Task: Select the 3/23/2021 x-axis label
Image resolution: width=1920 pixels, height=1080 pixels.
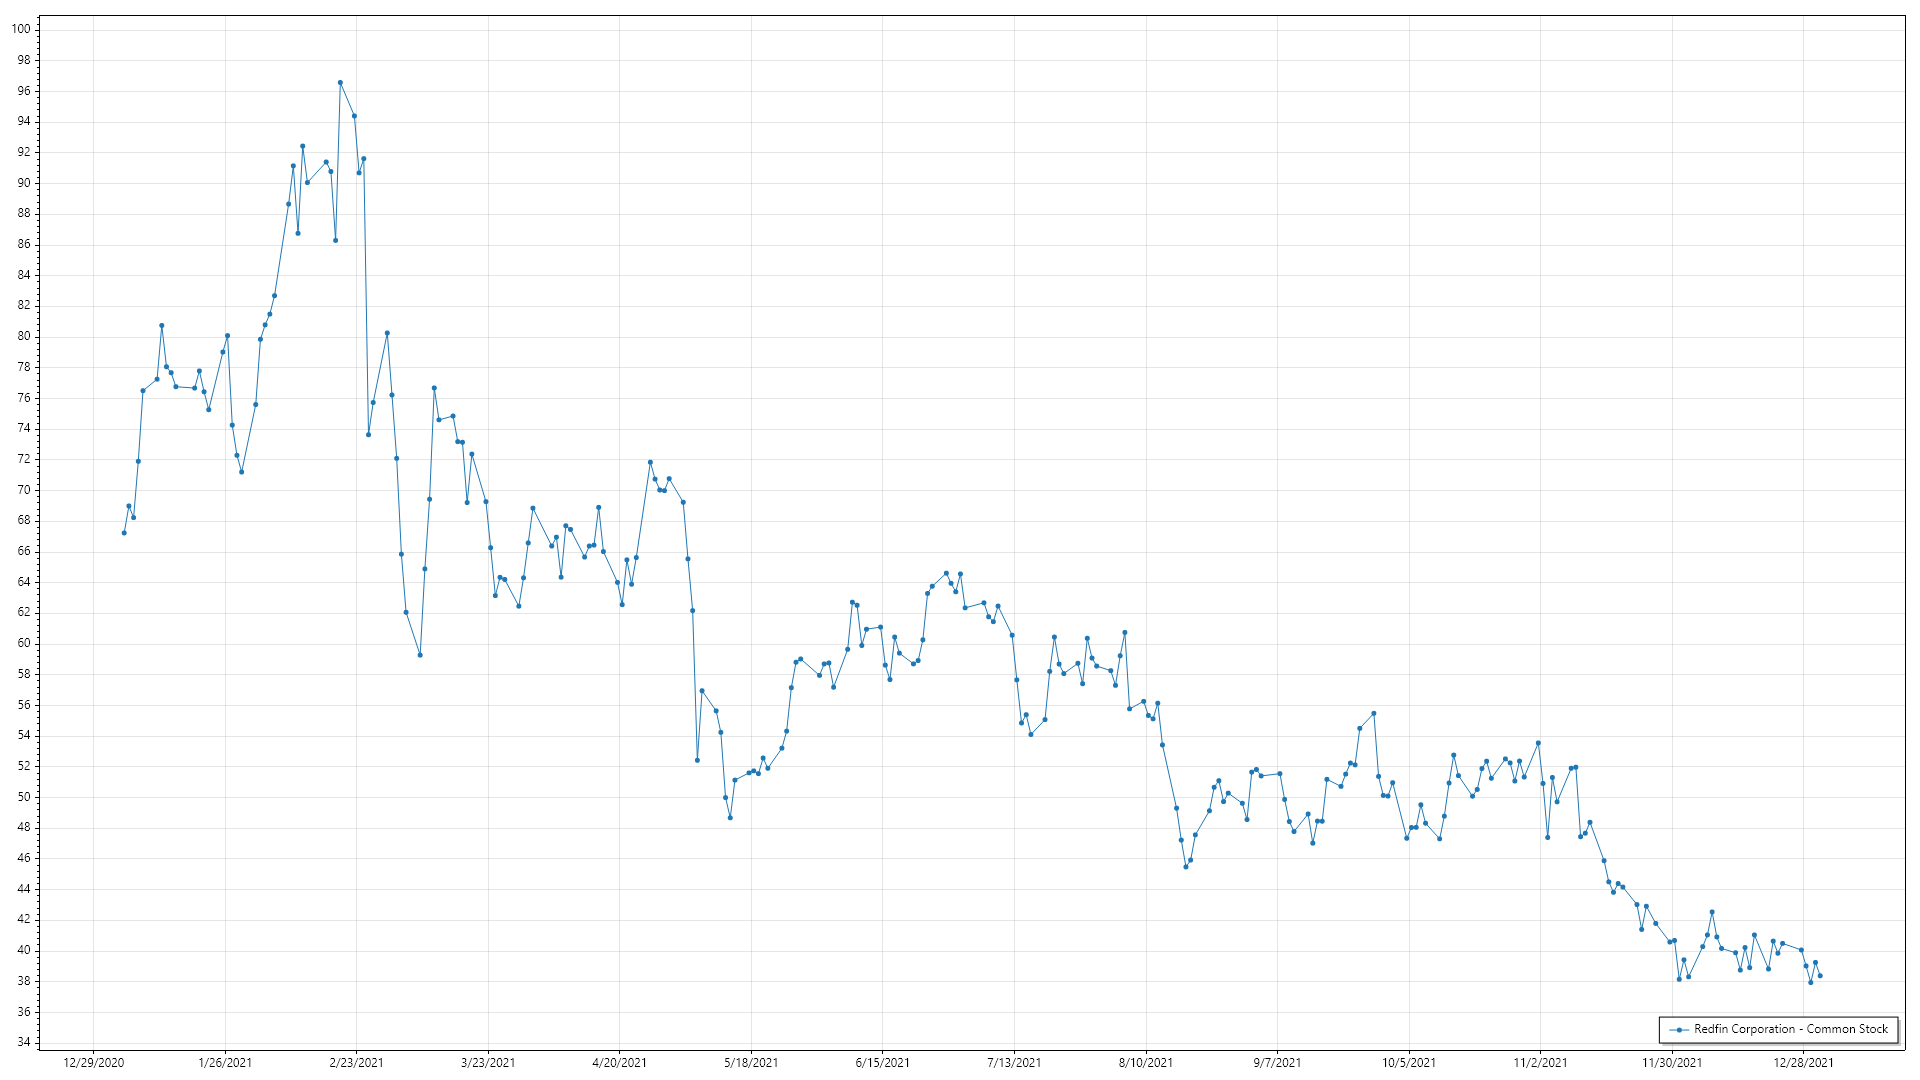Action: coord(488,1062)
